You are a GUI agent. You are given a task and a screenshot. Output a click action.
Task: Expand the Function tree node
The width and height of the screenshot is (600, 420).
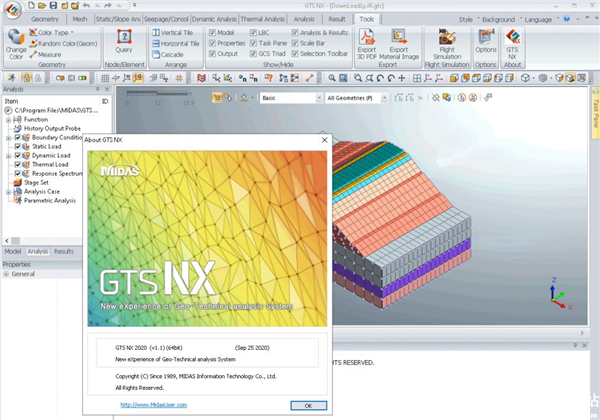click(x=8, y=120)
